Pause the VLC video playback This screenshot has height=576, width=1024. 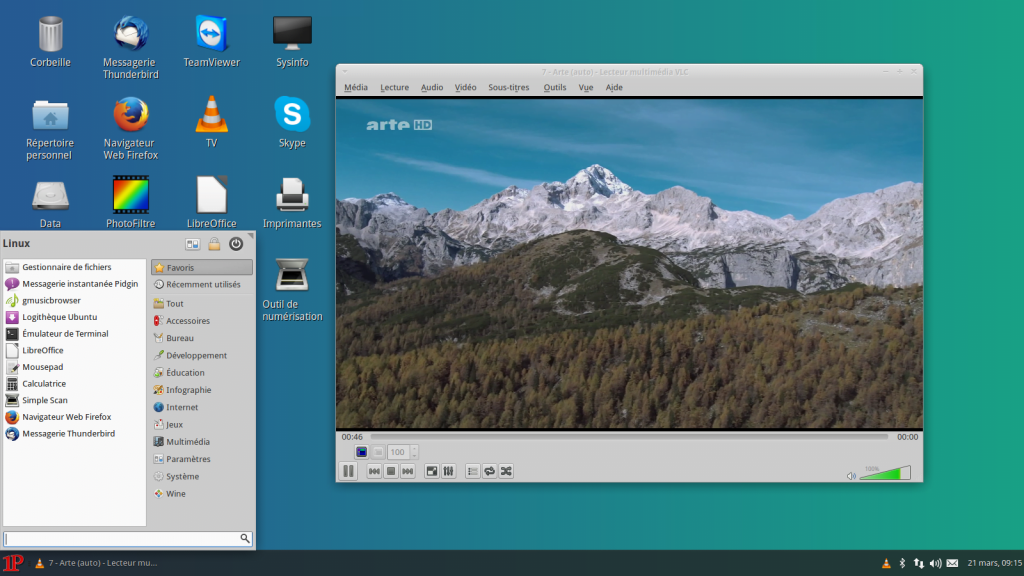pos(348,471)
